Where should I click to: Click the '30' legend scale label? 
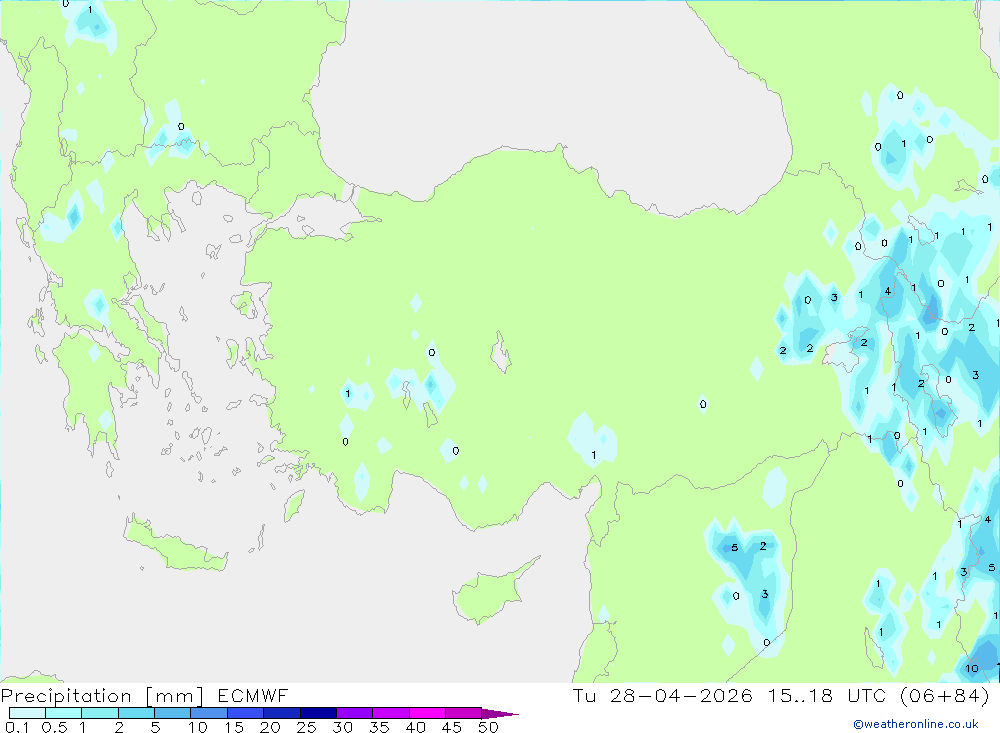342,727
